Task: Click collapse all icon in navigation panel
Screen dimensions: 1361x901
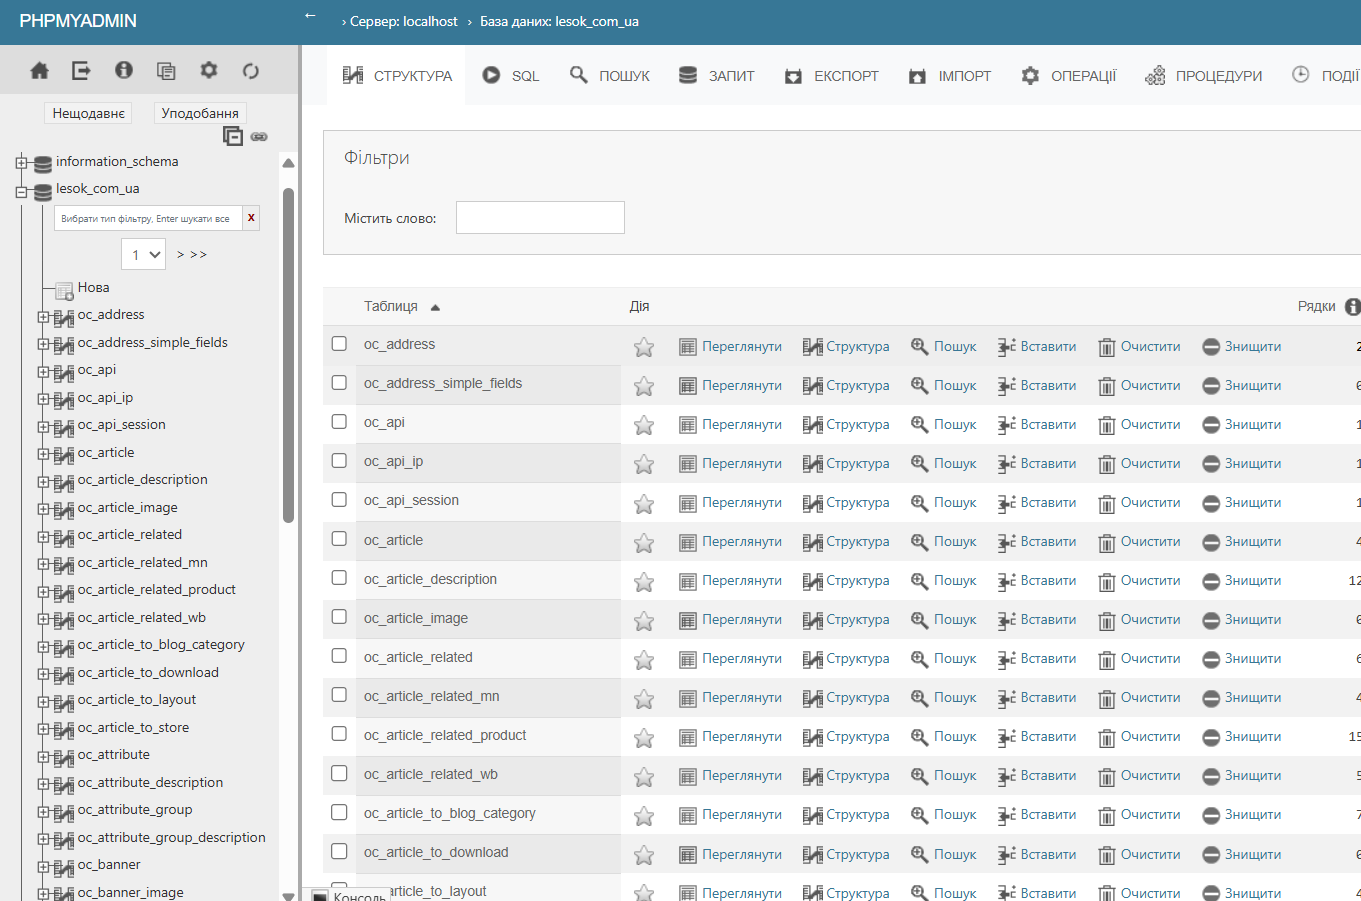Action: (x=233, y=136)
